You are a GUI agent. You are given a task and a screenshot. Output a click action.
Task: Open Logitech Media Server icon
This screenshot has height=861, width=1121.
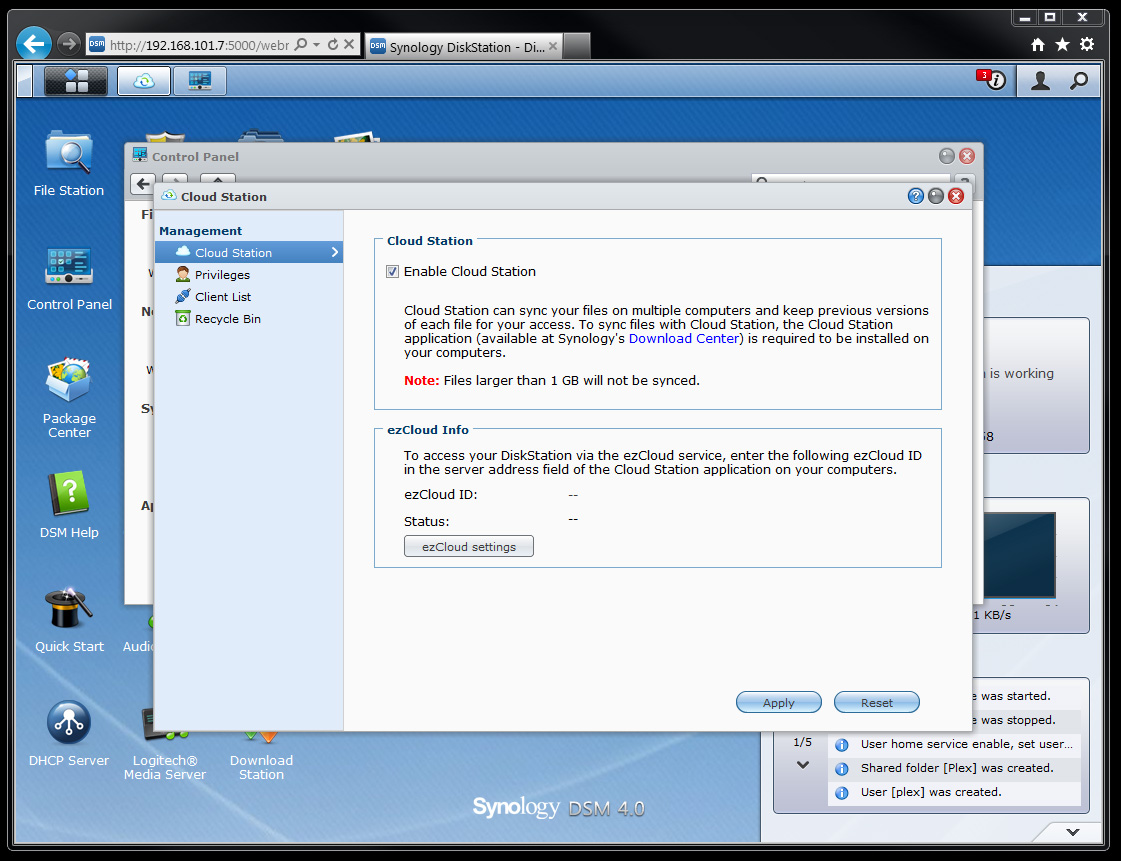pos(164,745)
